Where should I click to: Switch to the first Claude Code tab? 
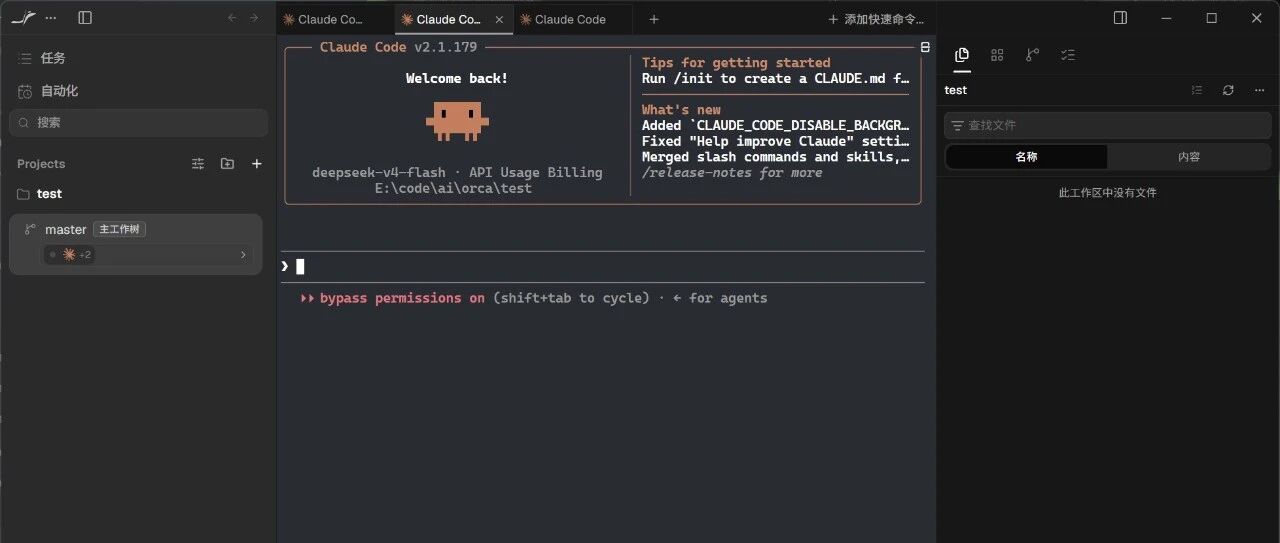coord(335,19)
